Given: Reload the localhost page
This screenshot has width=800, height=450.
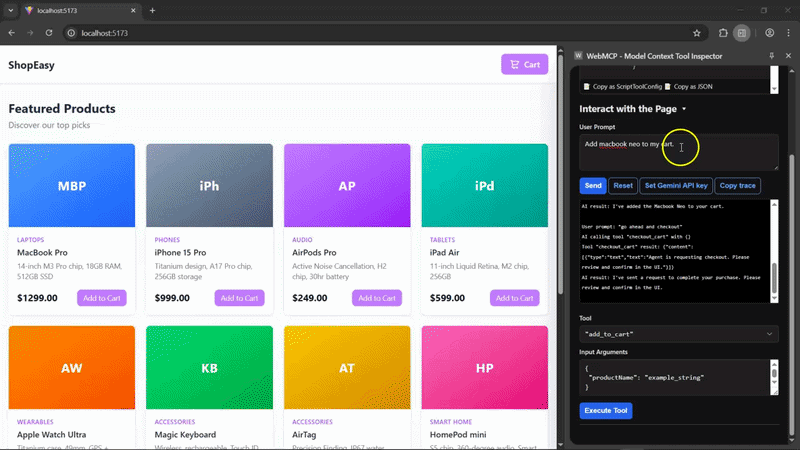Looking at the screenshot, I should point(51,33).
